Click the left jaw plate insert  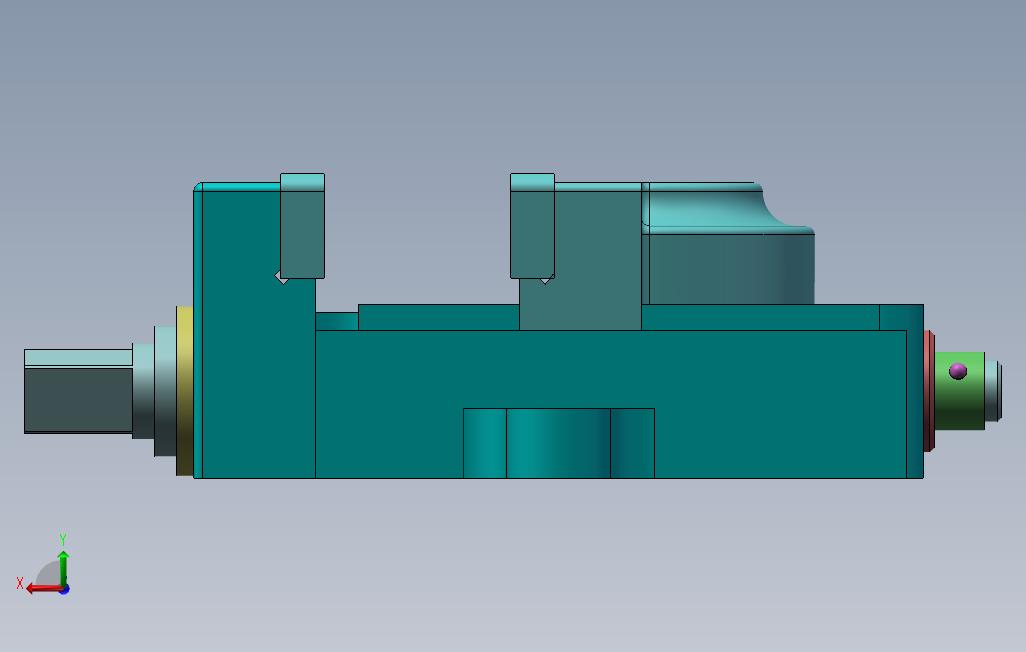pyautogui.click(x=302, y=226)
